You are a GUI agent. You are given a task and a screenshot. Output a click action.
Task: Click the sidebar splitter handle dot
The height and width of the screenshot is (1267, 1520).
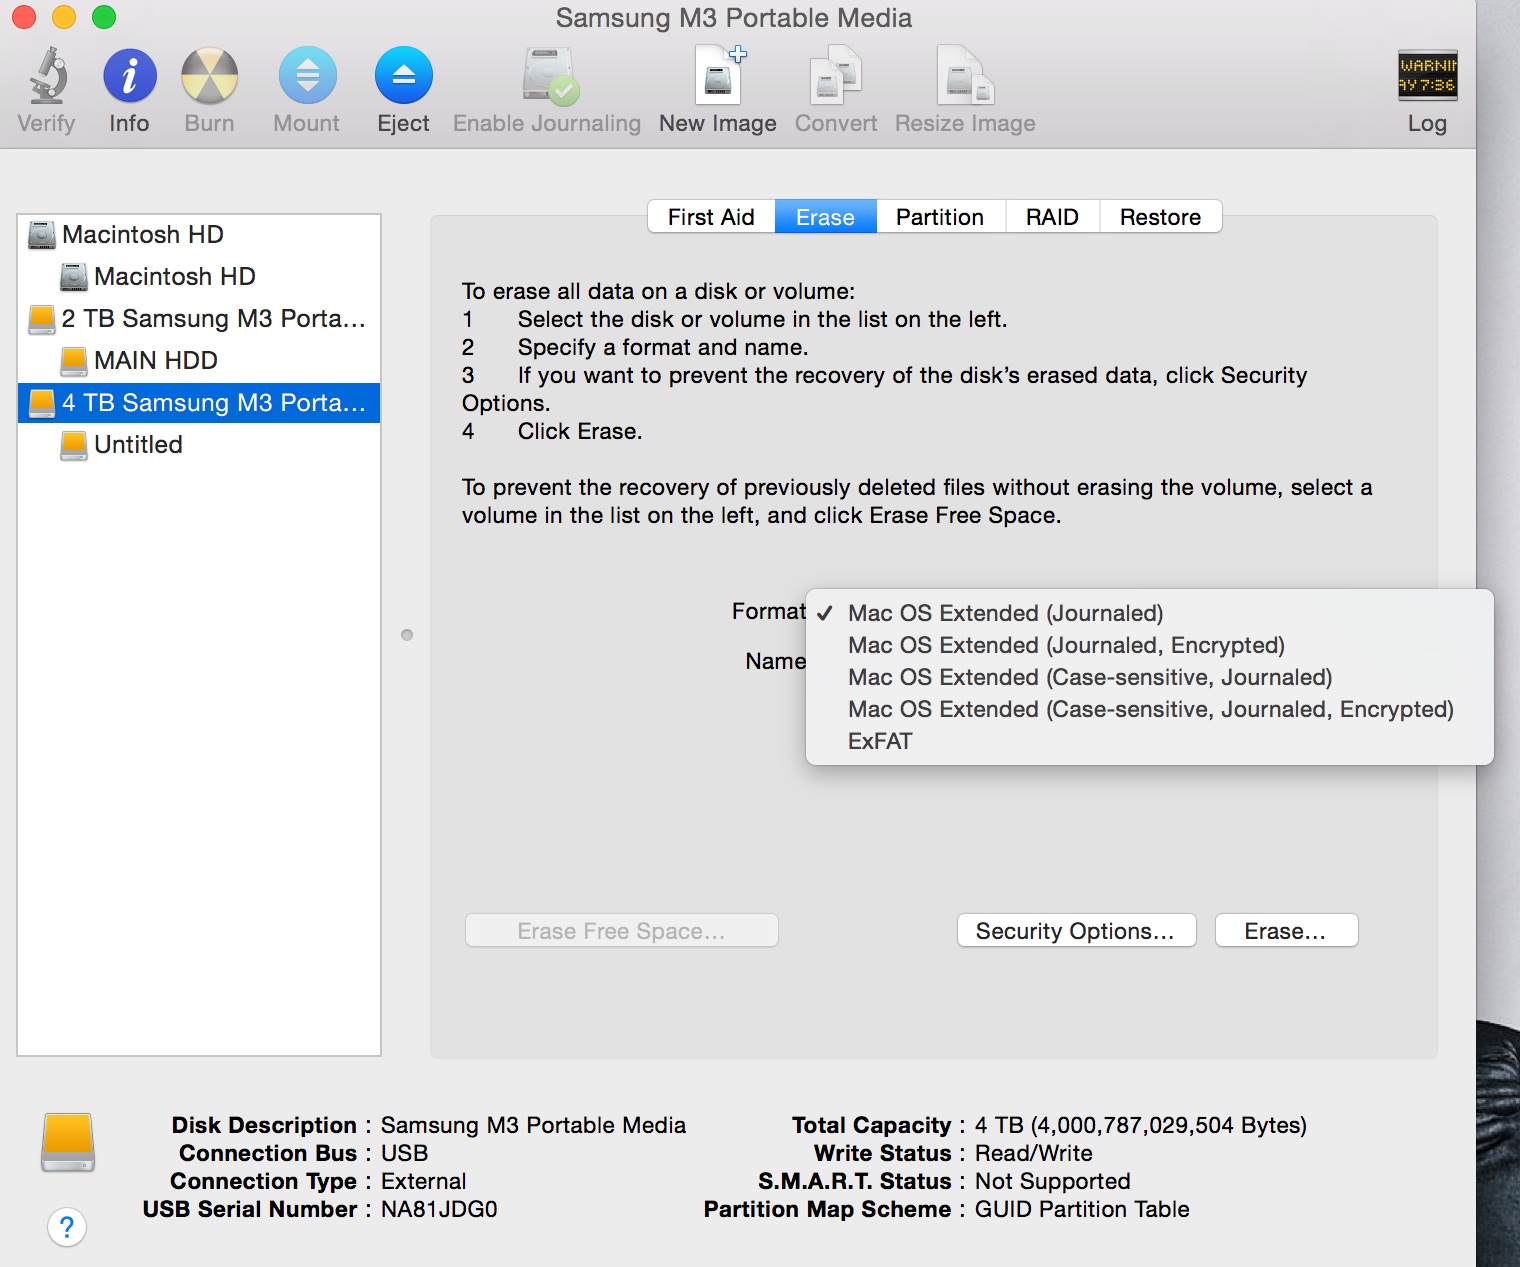click(x=407, y=635)
